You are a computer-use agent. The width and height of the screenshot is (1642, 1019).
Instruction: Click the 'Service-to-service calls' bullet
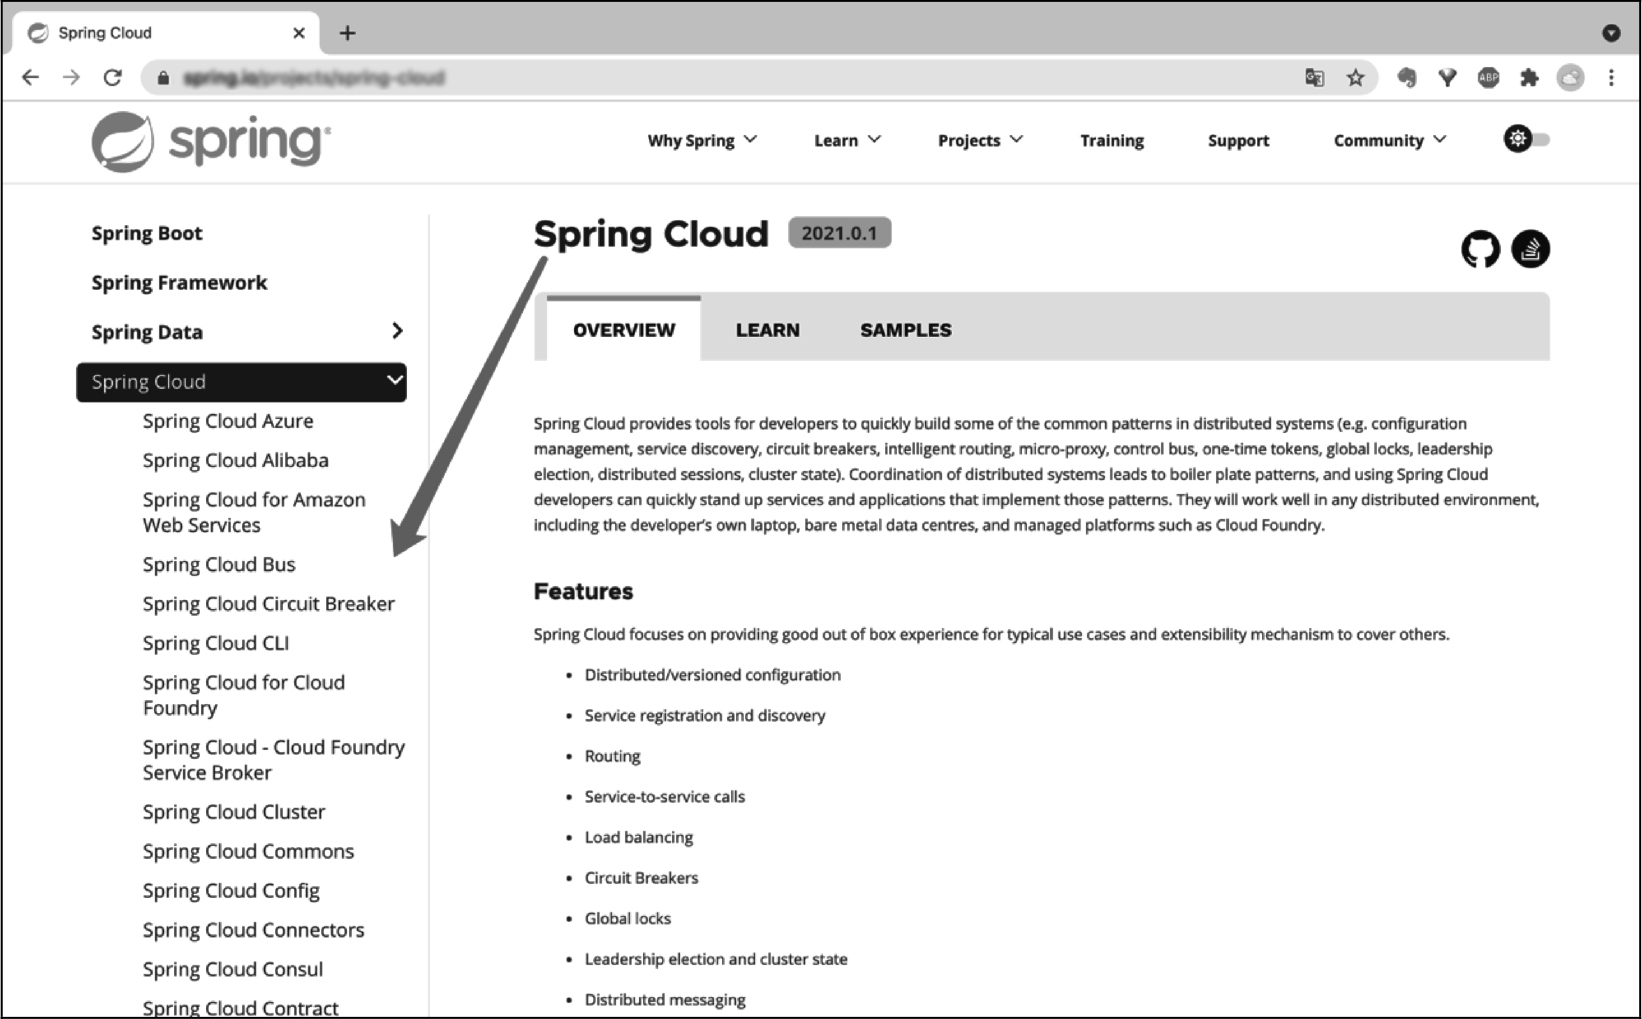(664, 797)
